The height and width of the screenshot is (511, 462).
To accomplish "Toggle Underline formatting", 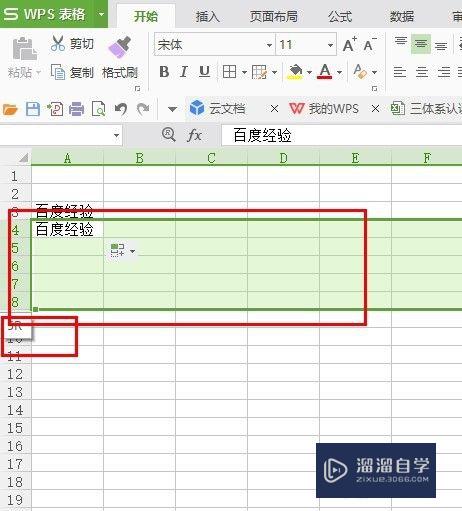I will tap(204, 72).
